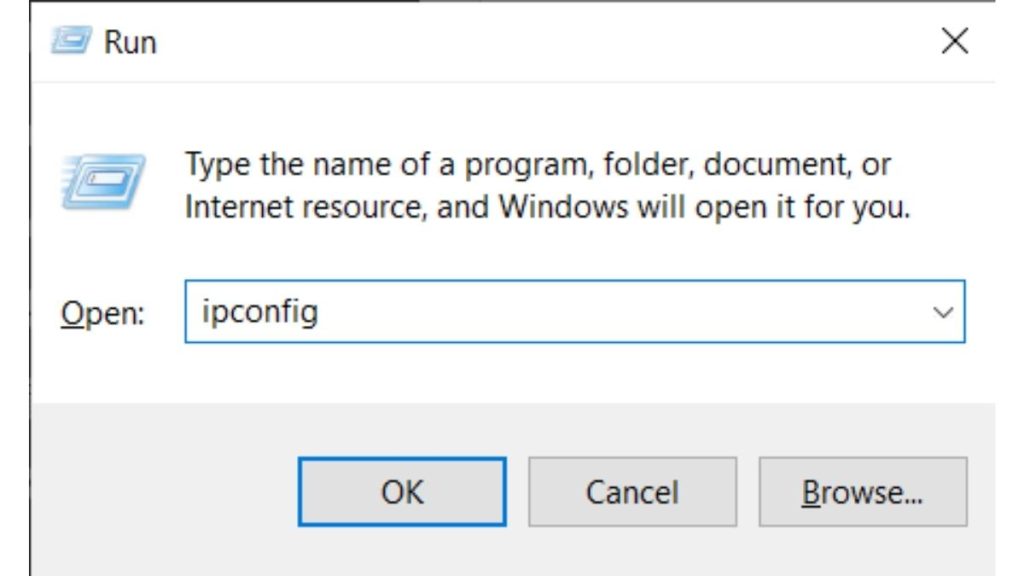Image resolution: width=1024 pixels, height=576 pixels.
Task: Click the 'Type the name of a program' line
Action: click(537, 164)
